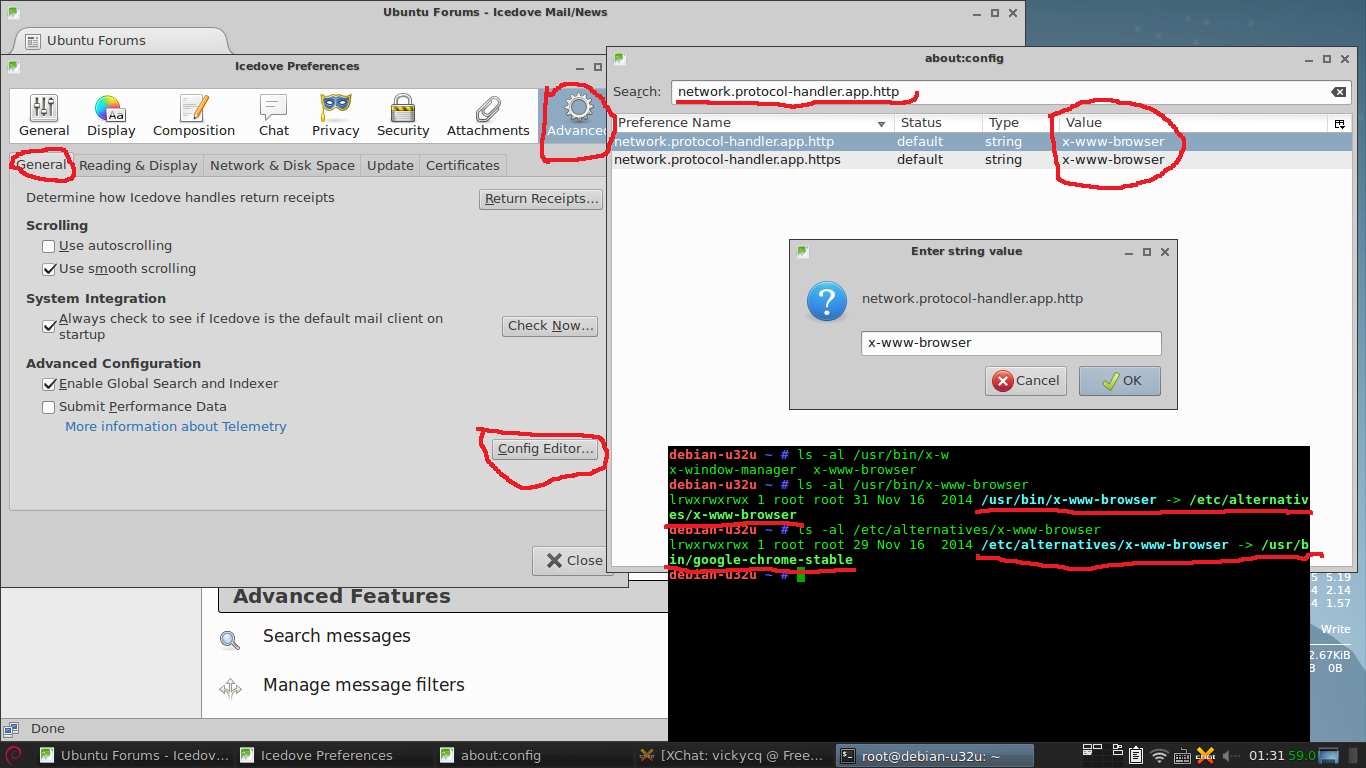Confirm string value with OK
1366x768 pixels.
1120,381
